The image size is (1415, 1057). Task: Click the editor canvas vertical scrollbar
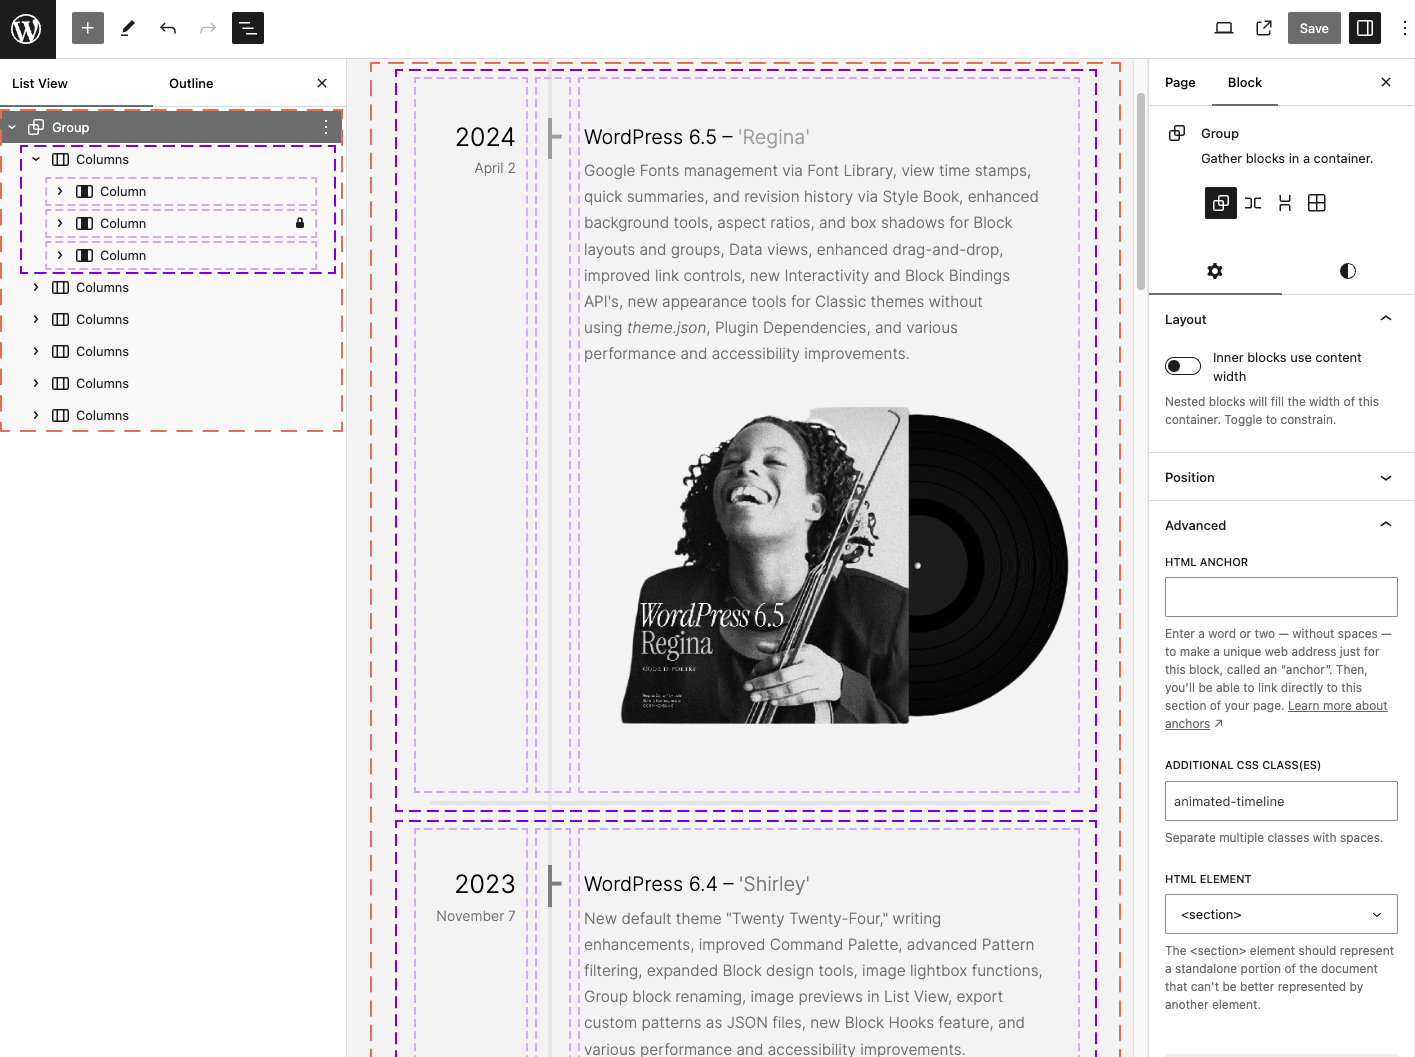point(1141,190)
